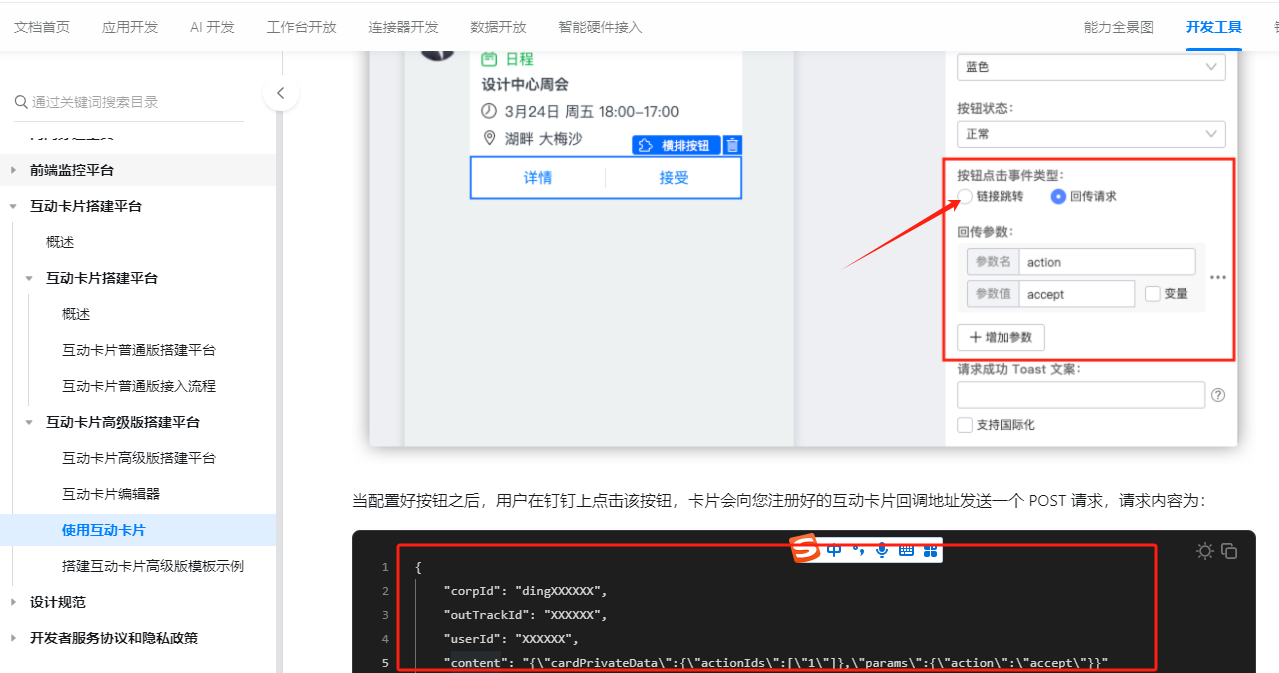
Task: Copy the code with the copy icon
Action: 1230,551
